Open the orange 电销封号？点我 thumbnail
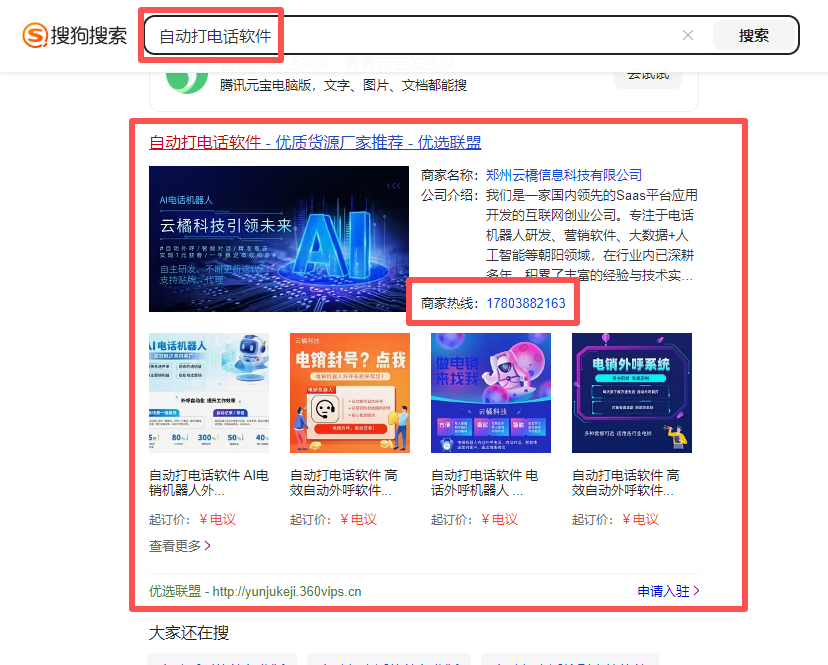Viewport: 828px width, 665px height. 350,393
